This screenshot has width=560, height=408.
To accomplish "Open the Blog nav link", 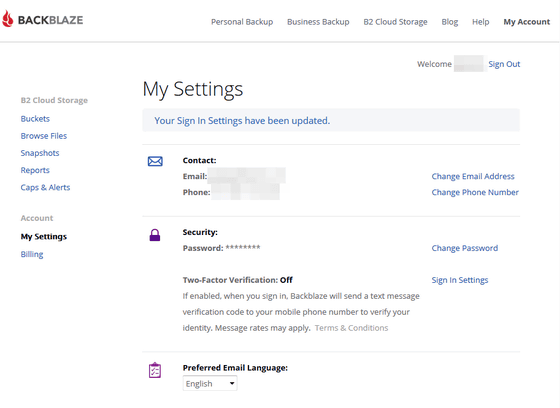I will pos(450,22).
